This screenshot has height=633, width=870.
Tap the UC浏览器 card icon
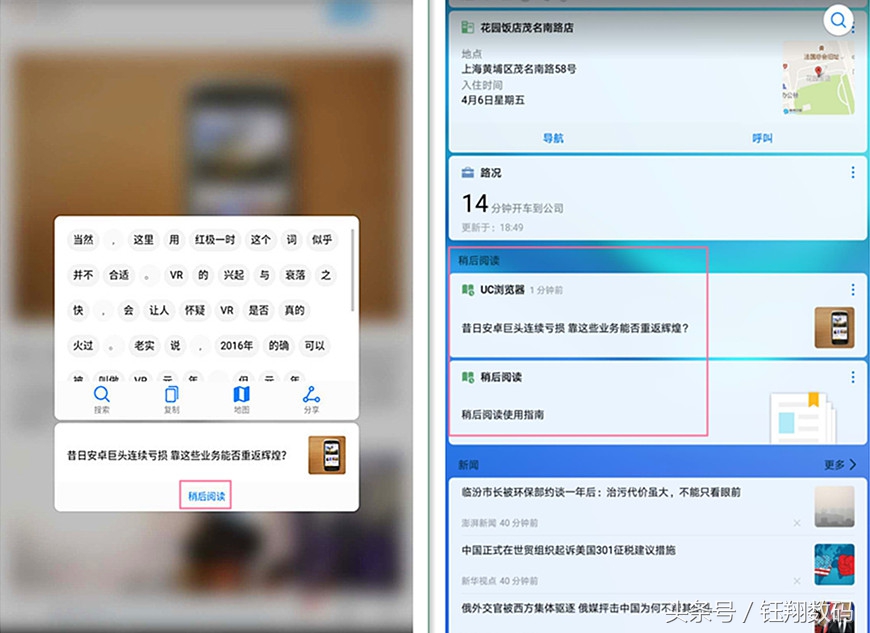coord(468,290)
